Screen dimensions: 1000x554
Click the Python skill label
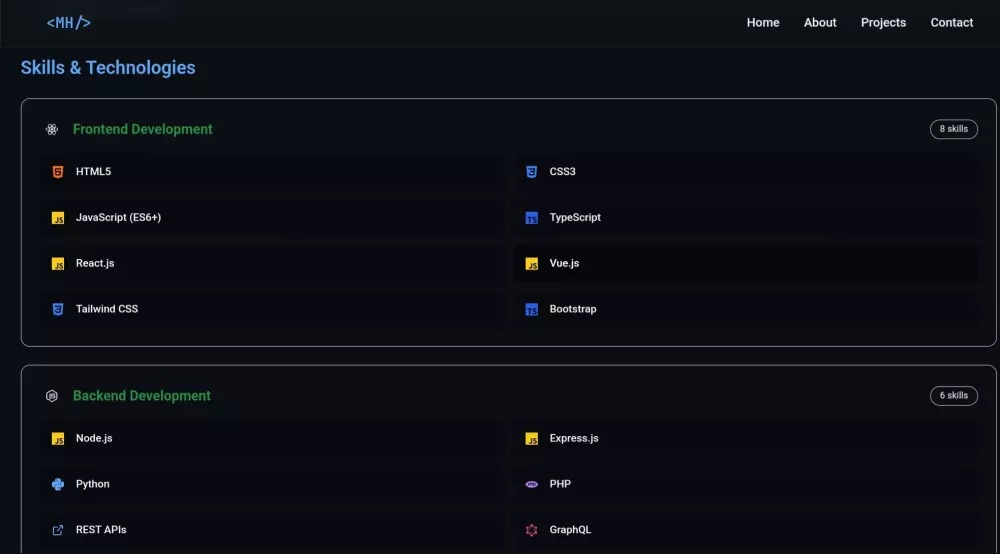tap(92, 485)
